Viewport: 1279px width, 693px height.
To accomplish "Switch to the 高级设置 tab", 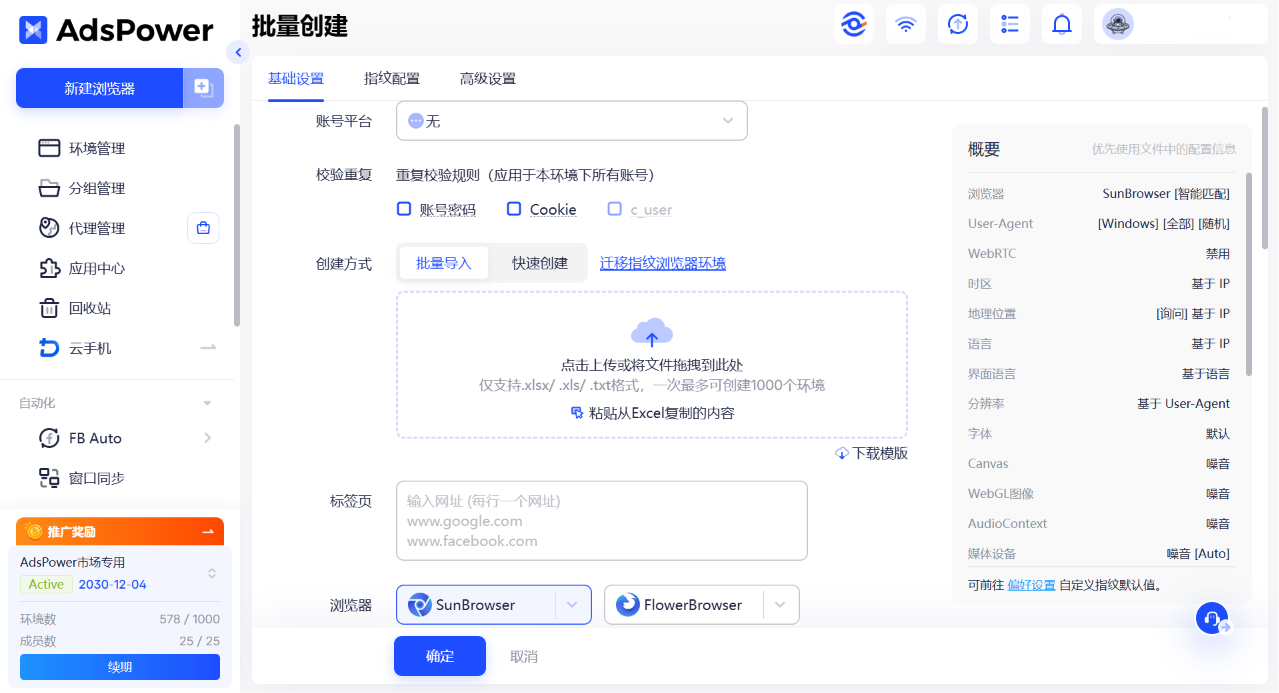I will pos(488,79).
